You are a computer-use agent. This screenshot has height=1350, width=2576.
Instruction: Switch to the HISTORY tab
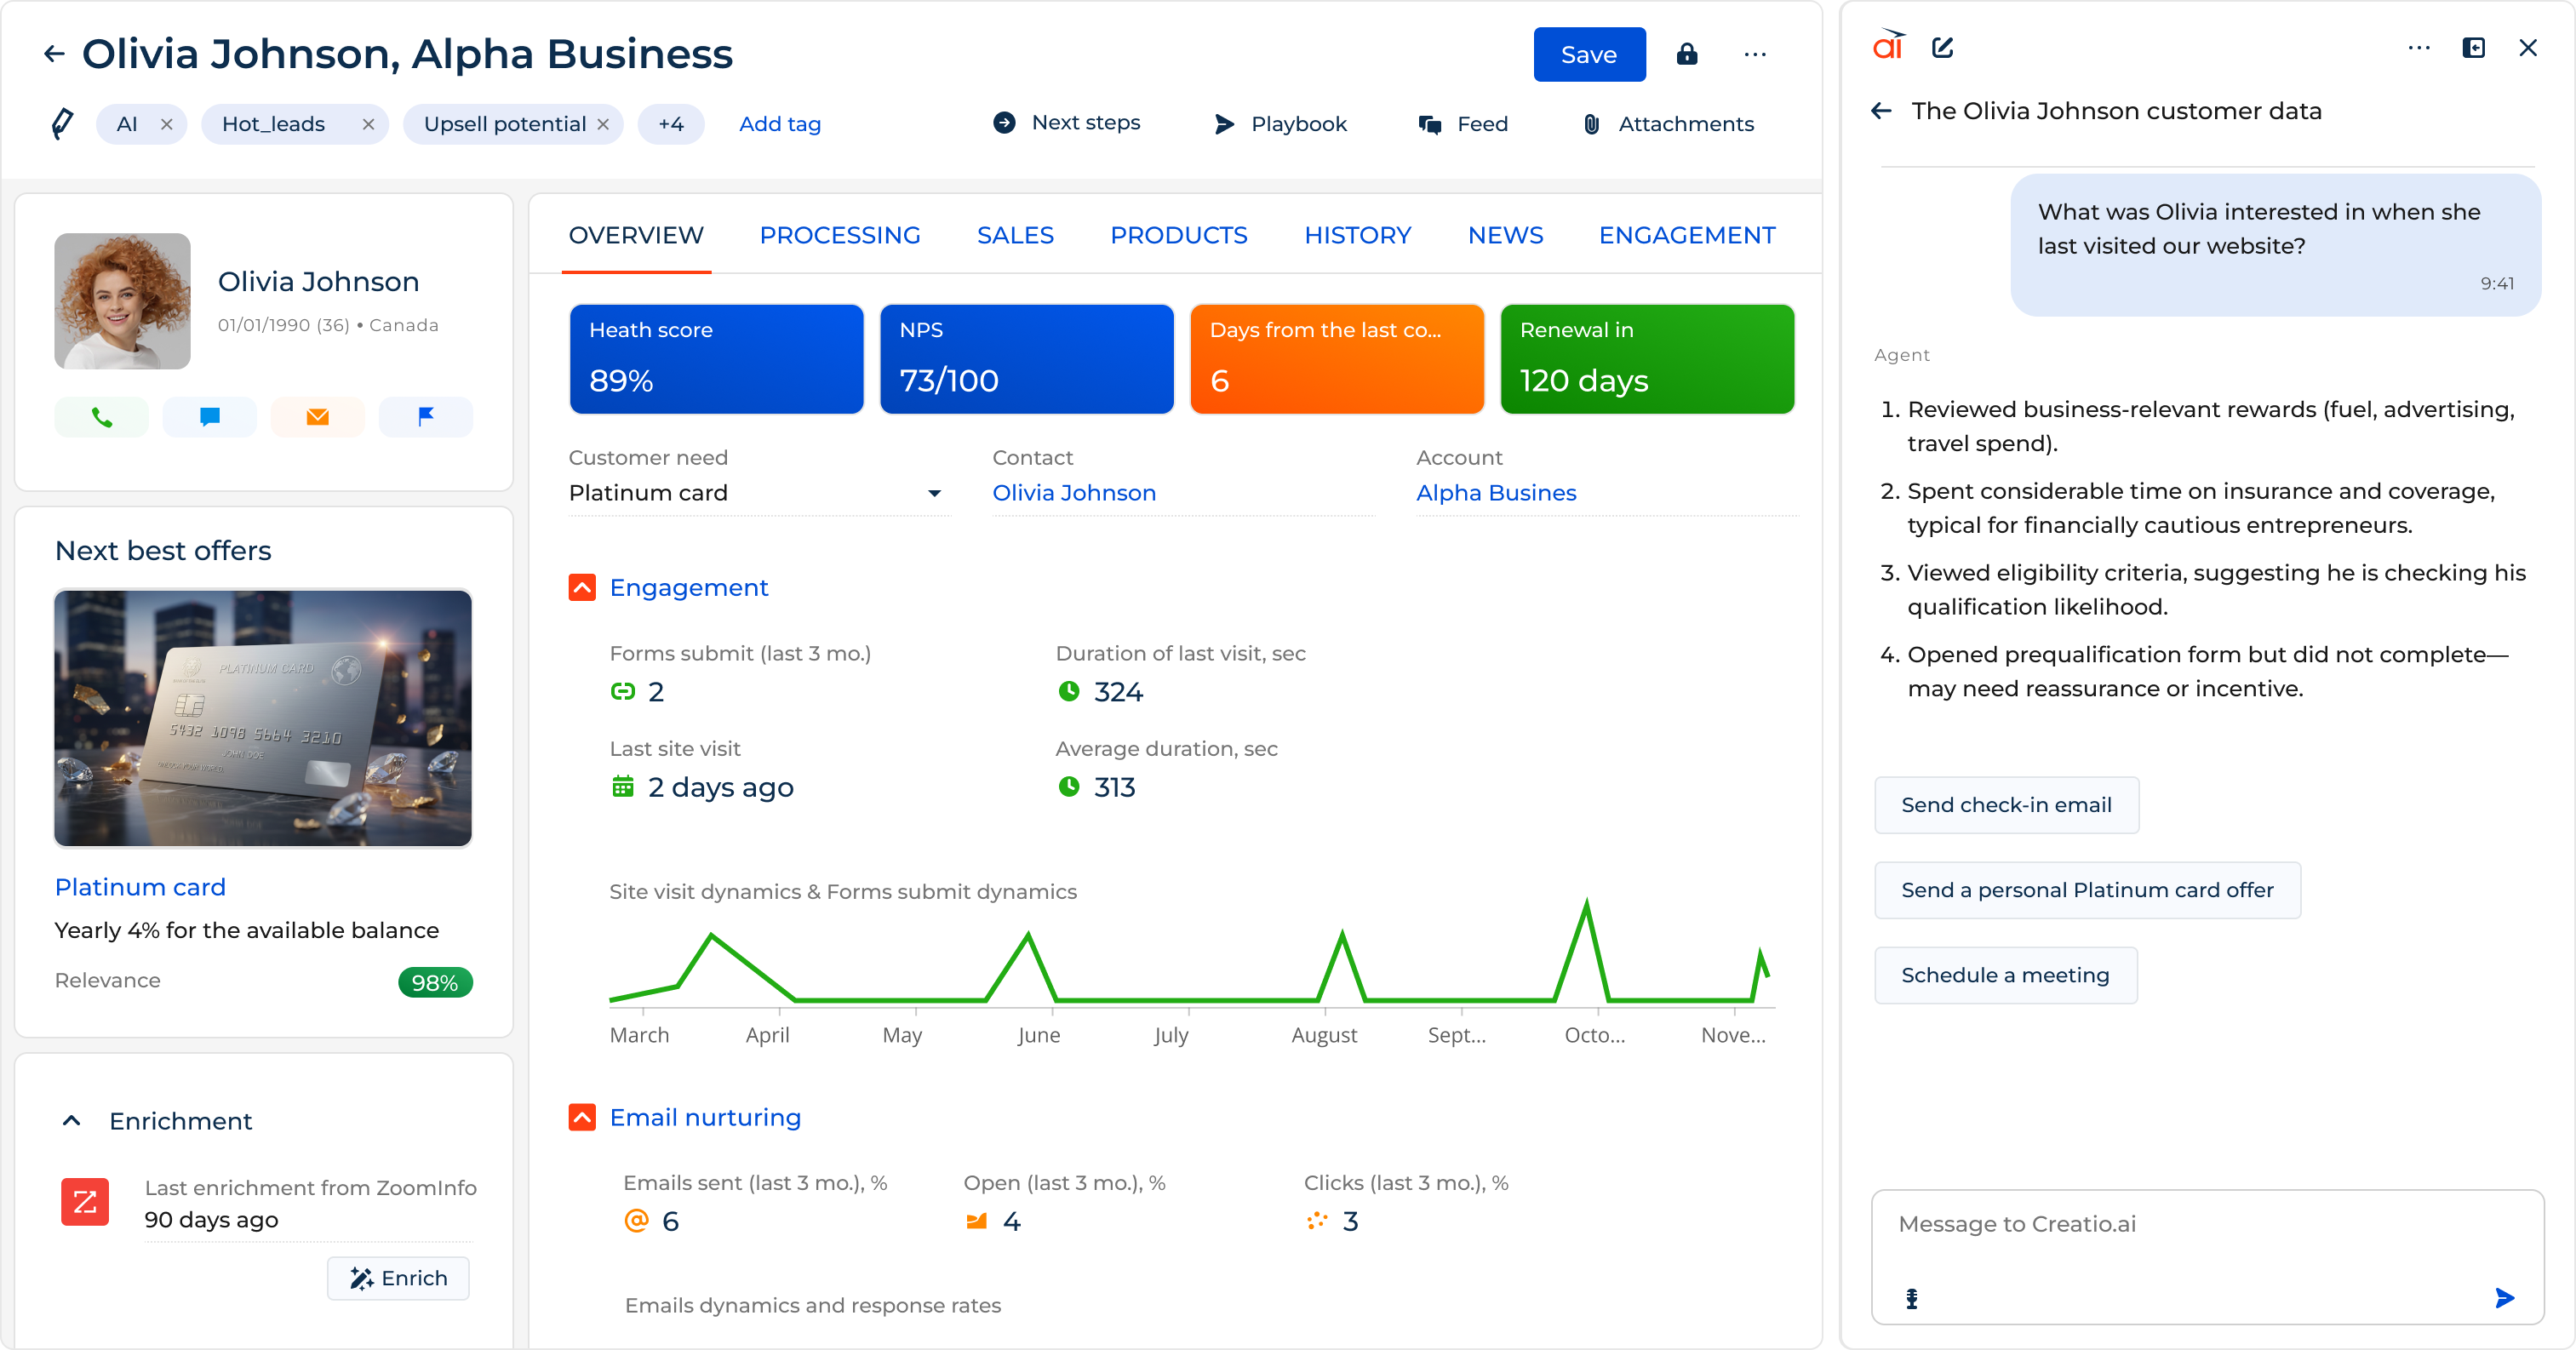1357,235
